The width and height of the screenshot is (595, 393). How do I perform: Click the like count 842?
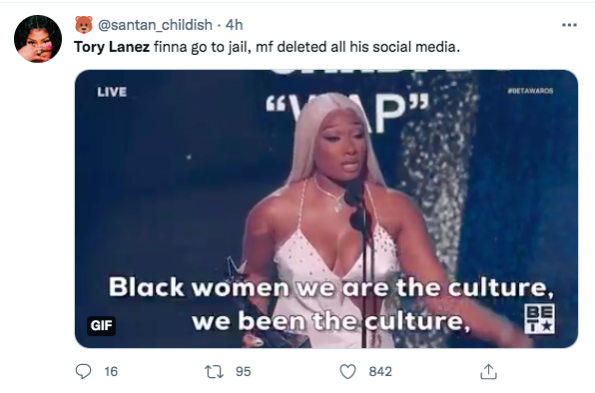click(380, 371)
